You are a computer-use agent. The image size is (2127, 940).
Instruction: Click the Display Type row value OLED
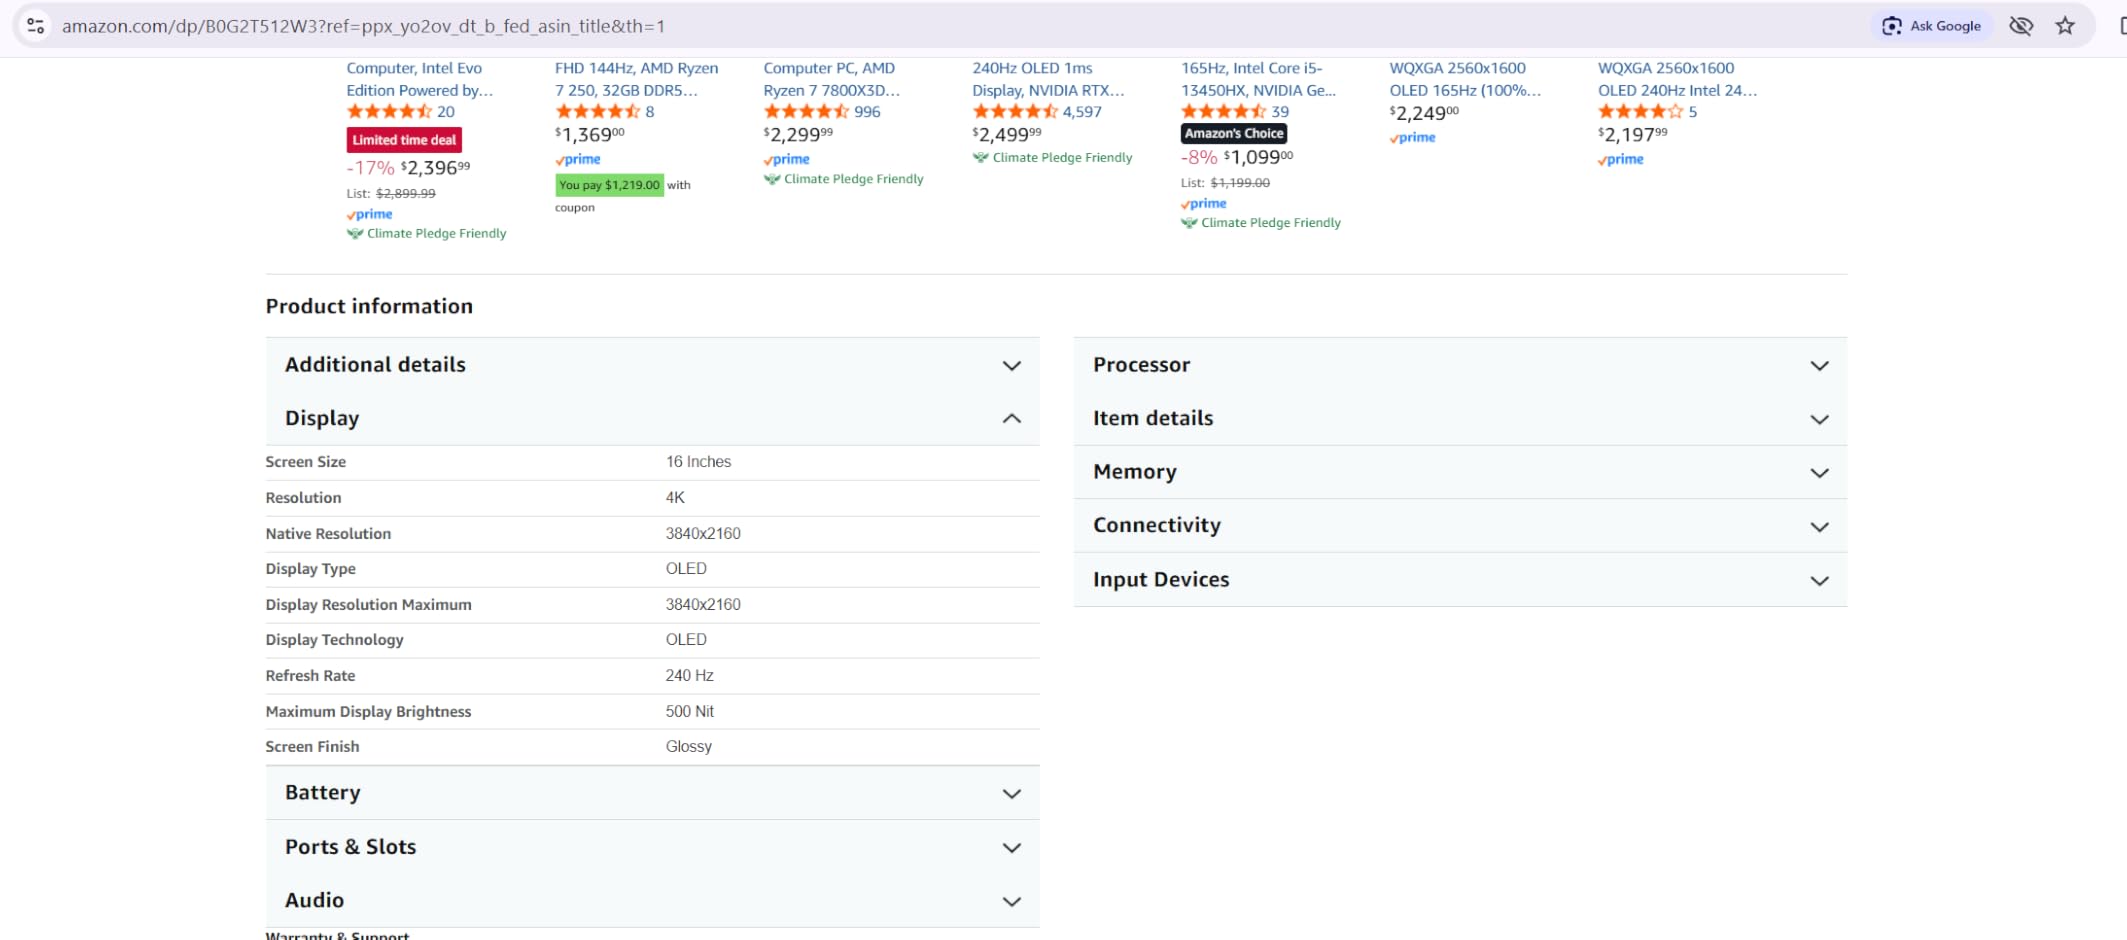click(686, 569)
